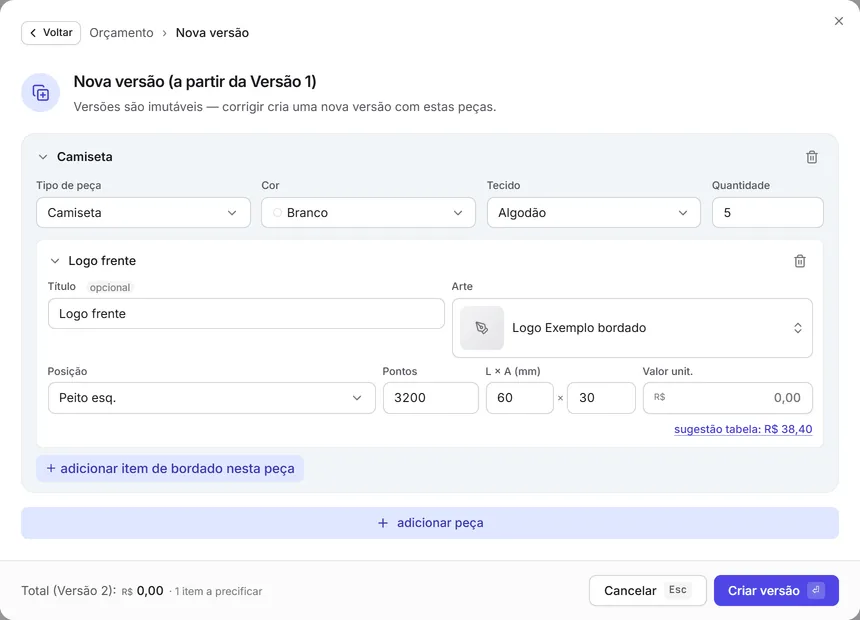860x620 pixels.
Task: Click the adicionar peça button
Action: pyautogui.click(x=429, y=523)
